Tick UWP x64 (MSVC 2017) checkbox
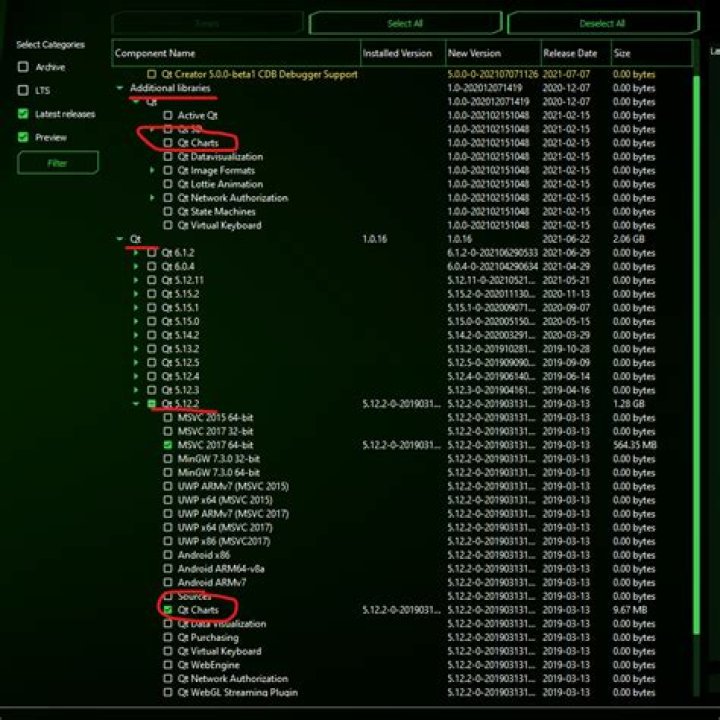The height and width of the screenshot is (720, 720). 168,528
